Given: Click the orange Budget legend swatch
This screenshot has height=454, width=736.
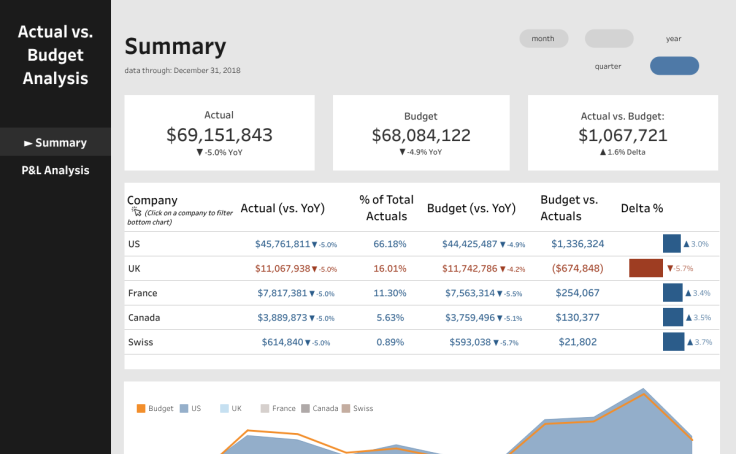Looking at the screenshot, I should coord(141,408).
